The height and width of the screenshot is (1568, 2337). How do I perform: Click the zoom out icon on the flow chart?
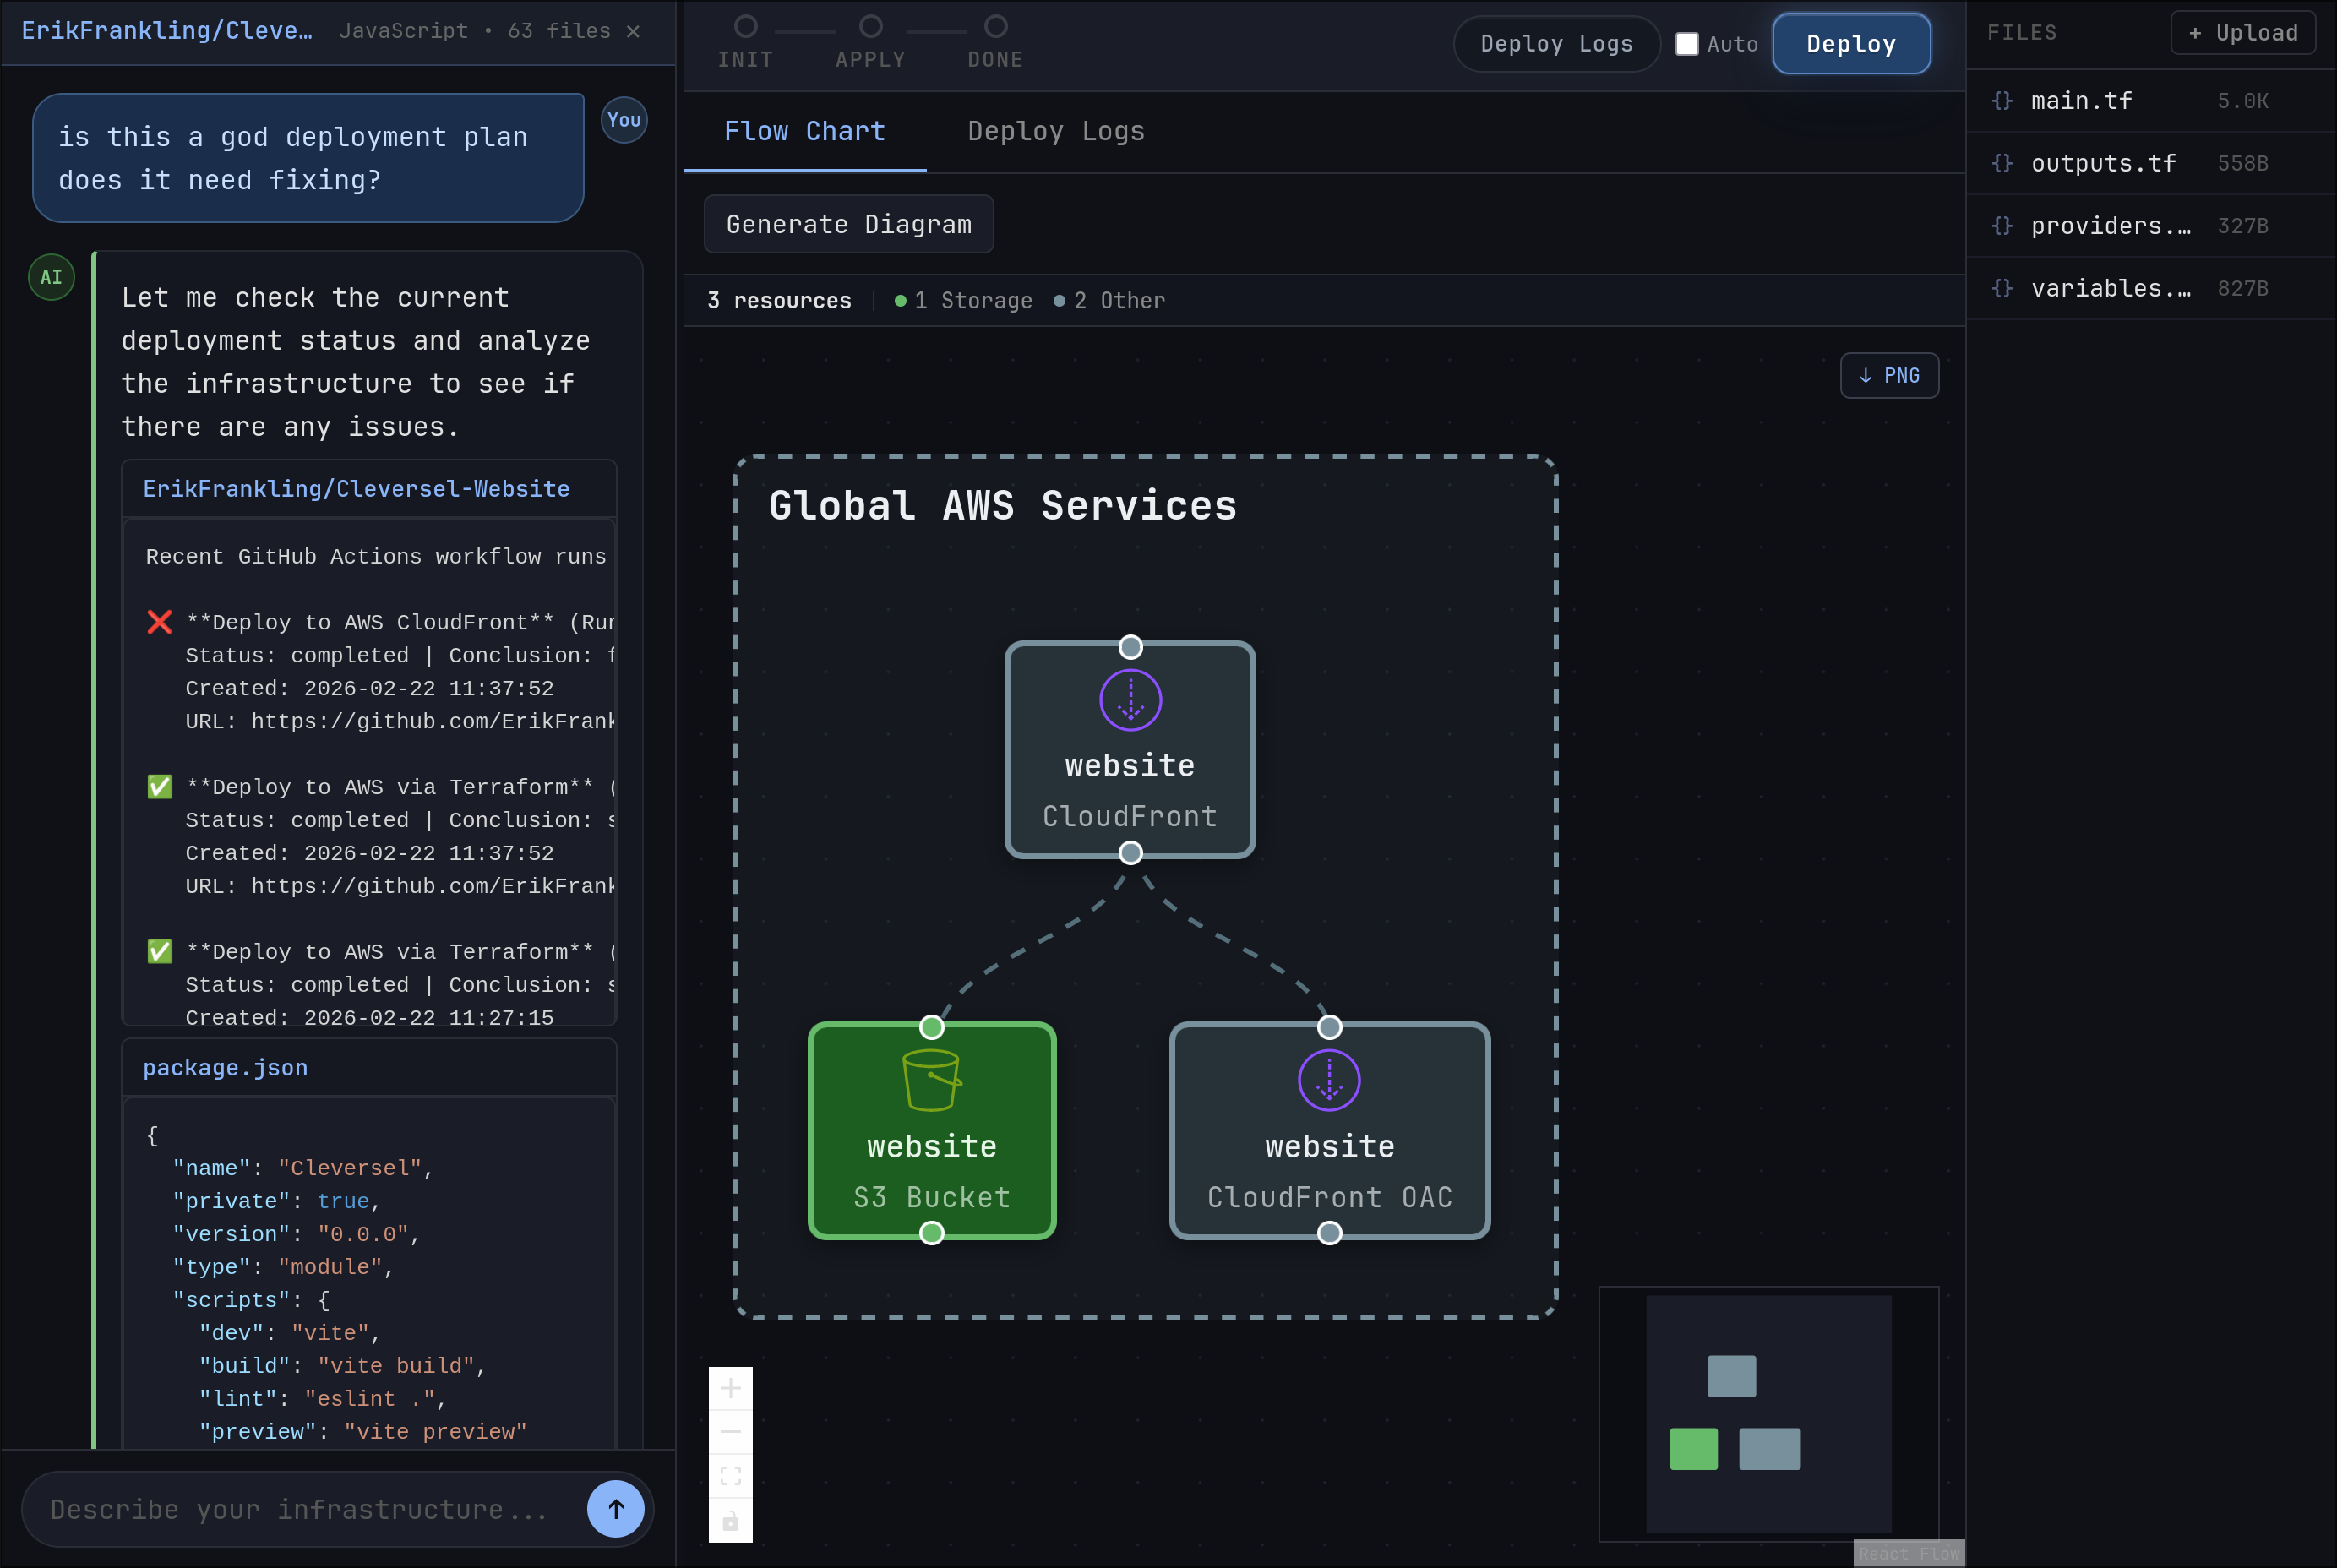[731, 1431]
